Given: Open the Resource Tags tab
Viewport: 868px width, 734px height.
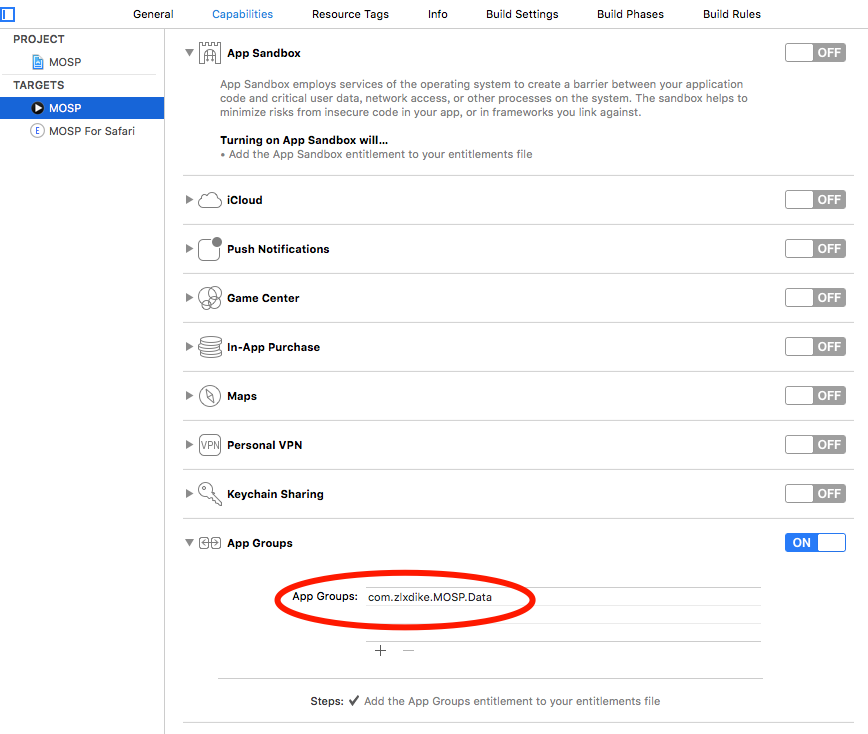Looking at the screenshot, I should point(350,14).
